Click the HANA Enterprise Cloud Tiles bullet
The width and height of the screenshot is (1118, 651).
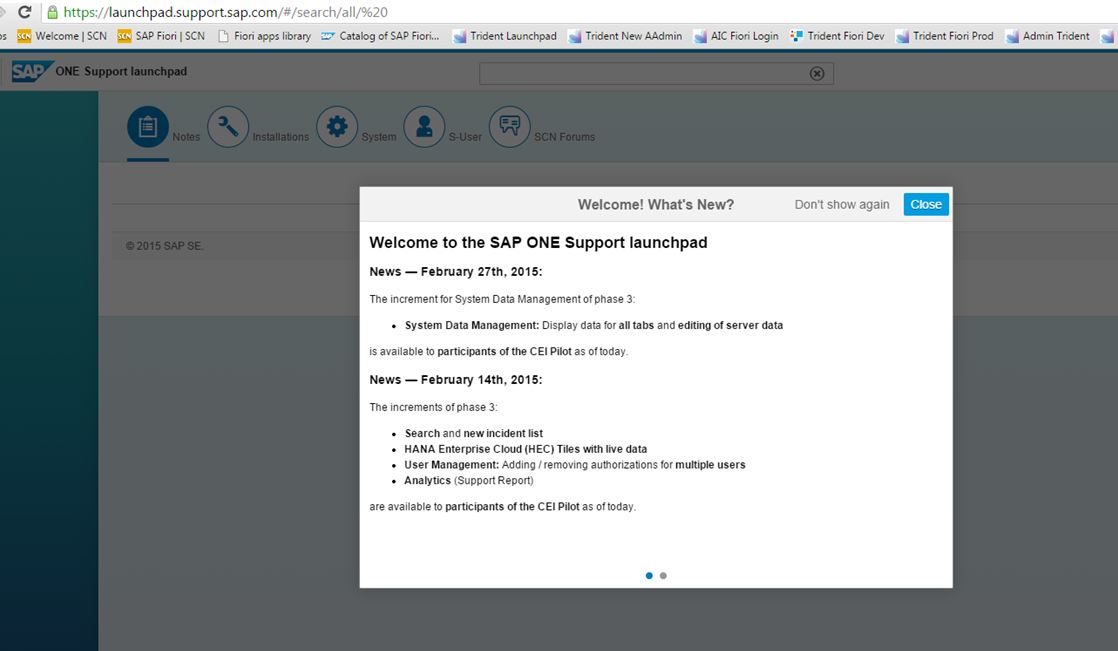525,449
